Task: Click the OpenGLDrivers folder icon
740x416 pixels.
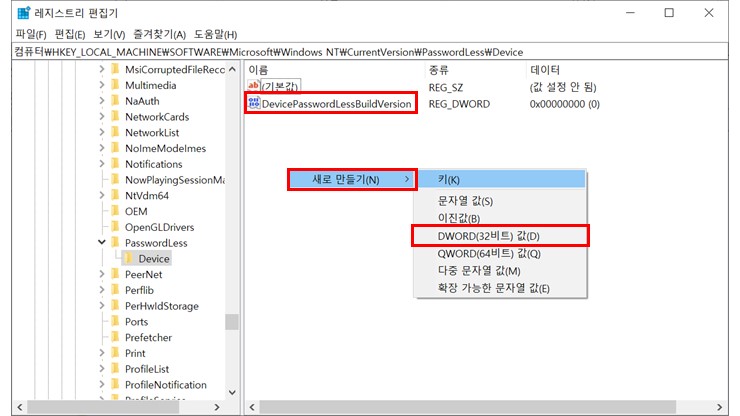Action: click(x=115, y=227)
